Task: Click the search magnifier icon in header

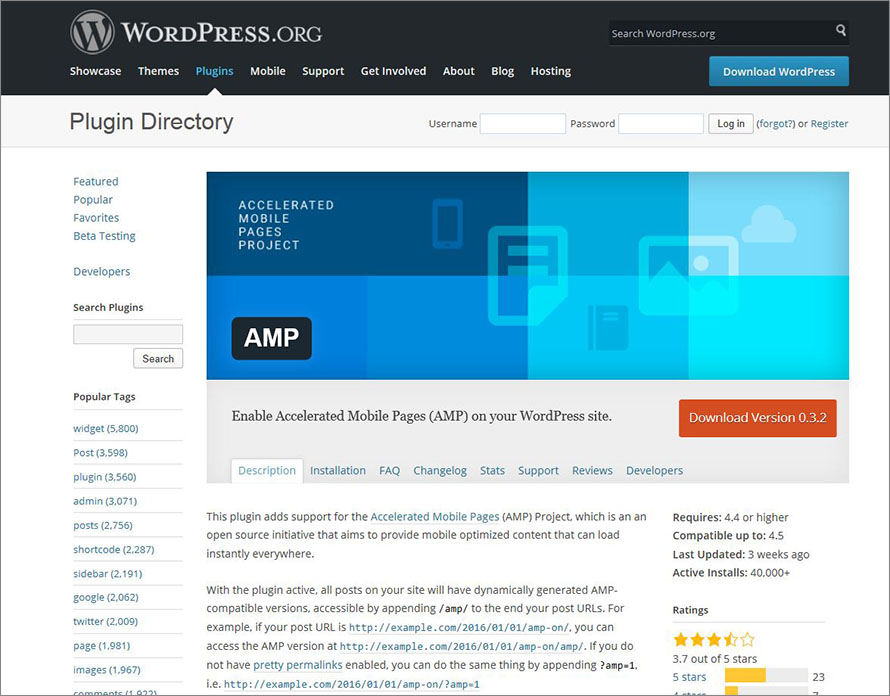Action: tap(841, 30)
